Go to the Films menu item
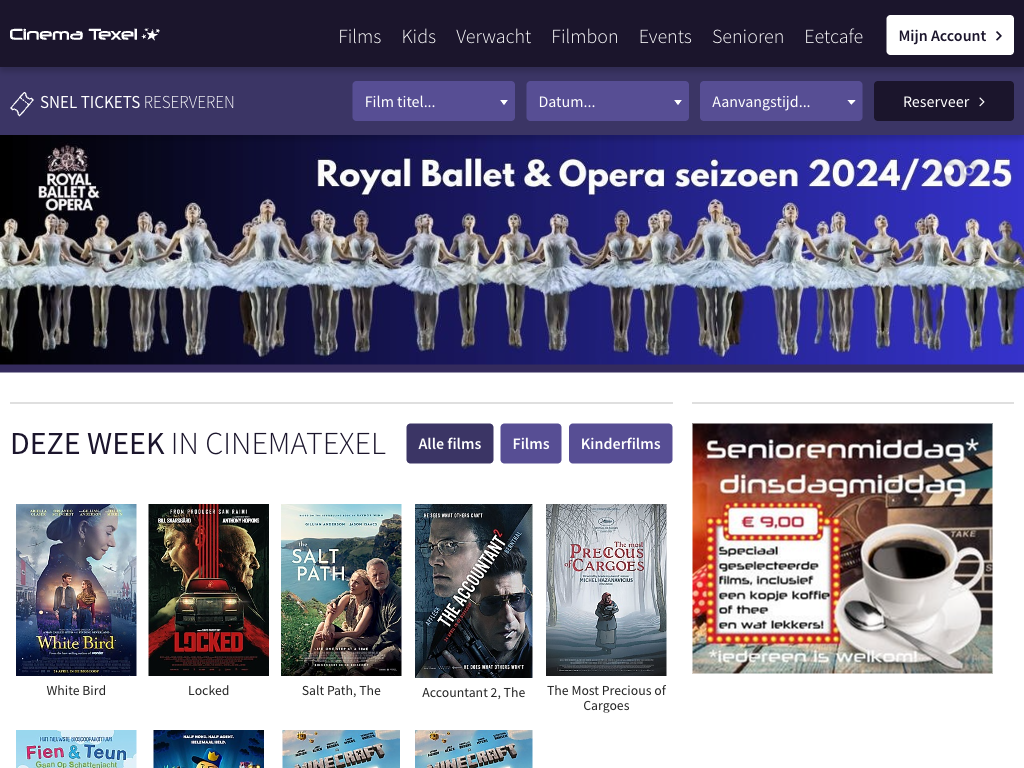Image resolution: width=1024 pixels, height=768 pixels. click(359, 36)
